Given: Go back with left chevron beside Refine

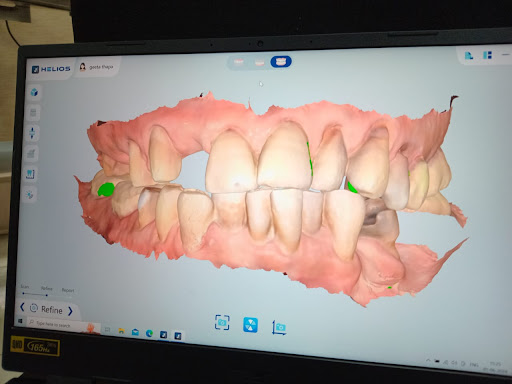Looking at the screenshot, I should [x=22, y=307].
